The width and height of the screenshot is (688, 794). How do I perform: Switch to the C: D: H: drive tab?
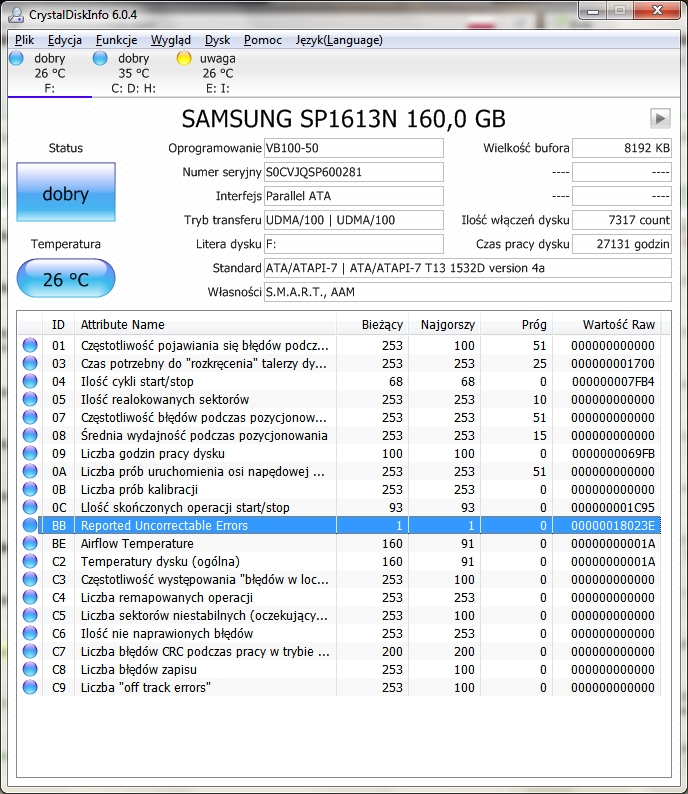[134, 73]
